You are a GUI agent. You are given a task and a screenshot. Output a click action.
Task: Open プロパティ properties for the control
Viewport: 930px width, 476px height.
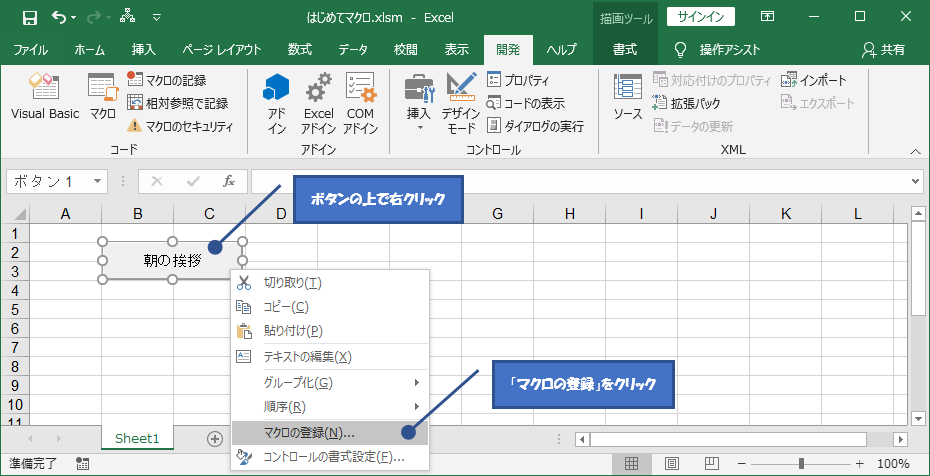point(518,80)
